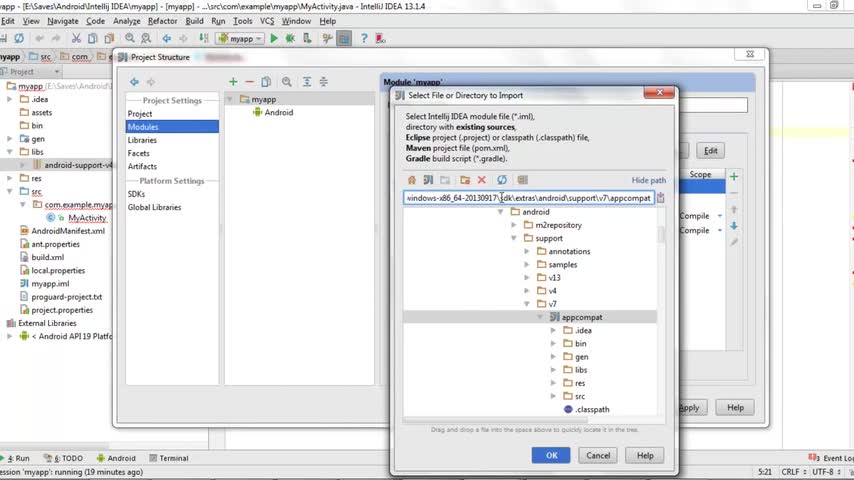
Task: Click the blue down arrow to move dependency down
Action: (734, 226)
